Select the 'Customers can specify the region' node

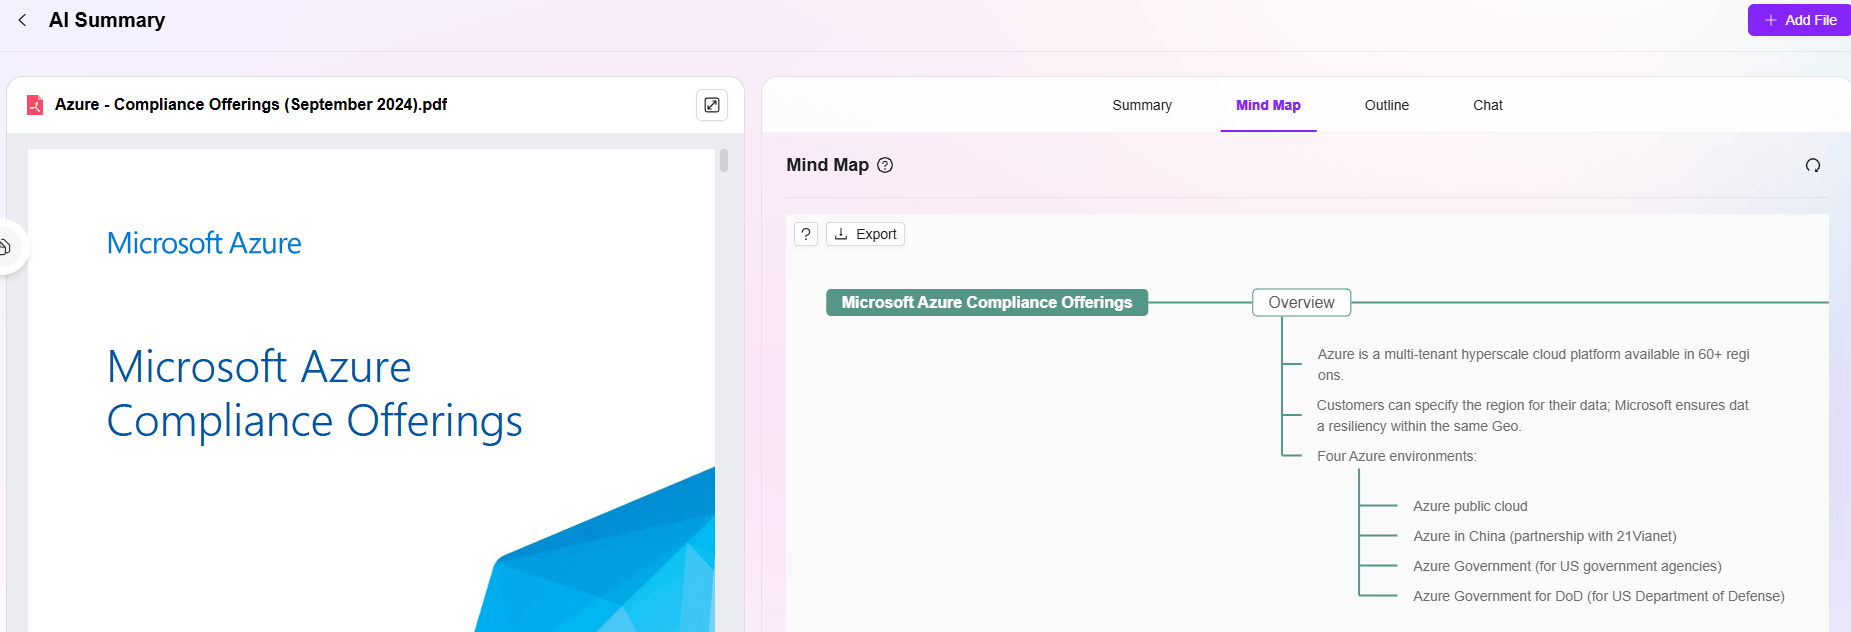point(1532,416)
